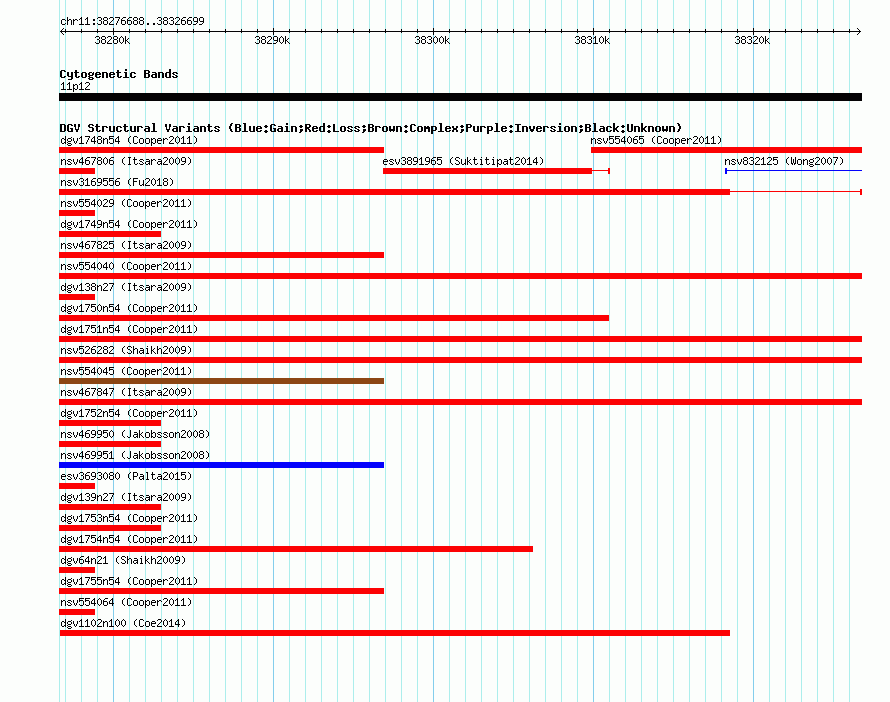Open the nsv554064 (Cooper2011) label
The height and width of the screenshot is (702, 890).
126,602
